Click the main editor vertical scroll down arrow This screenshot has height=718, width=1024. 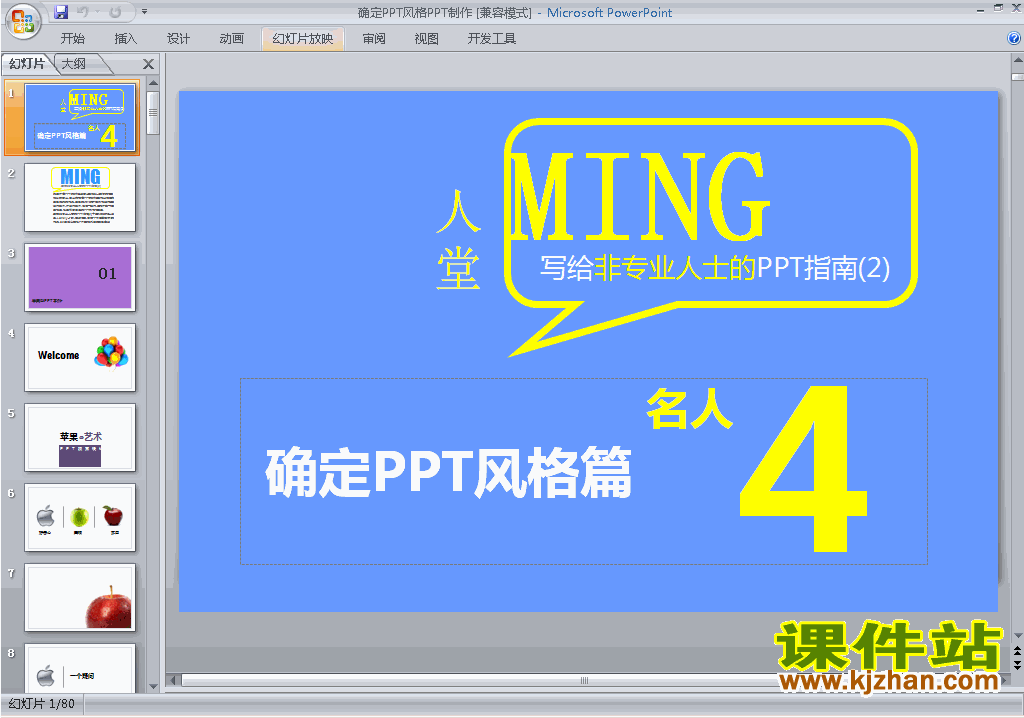(1017, 635)
